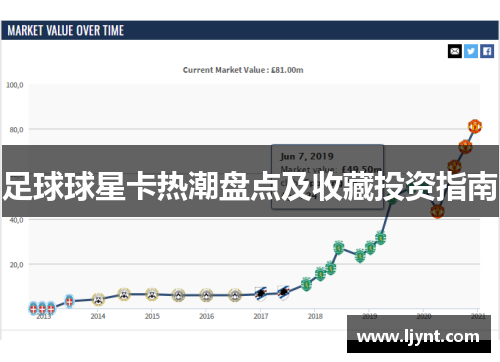This screenshot has height=362, width=500.
Task: Click the Current Market Value label
Action: pos(243,70)
